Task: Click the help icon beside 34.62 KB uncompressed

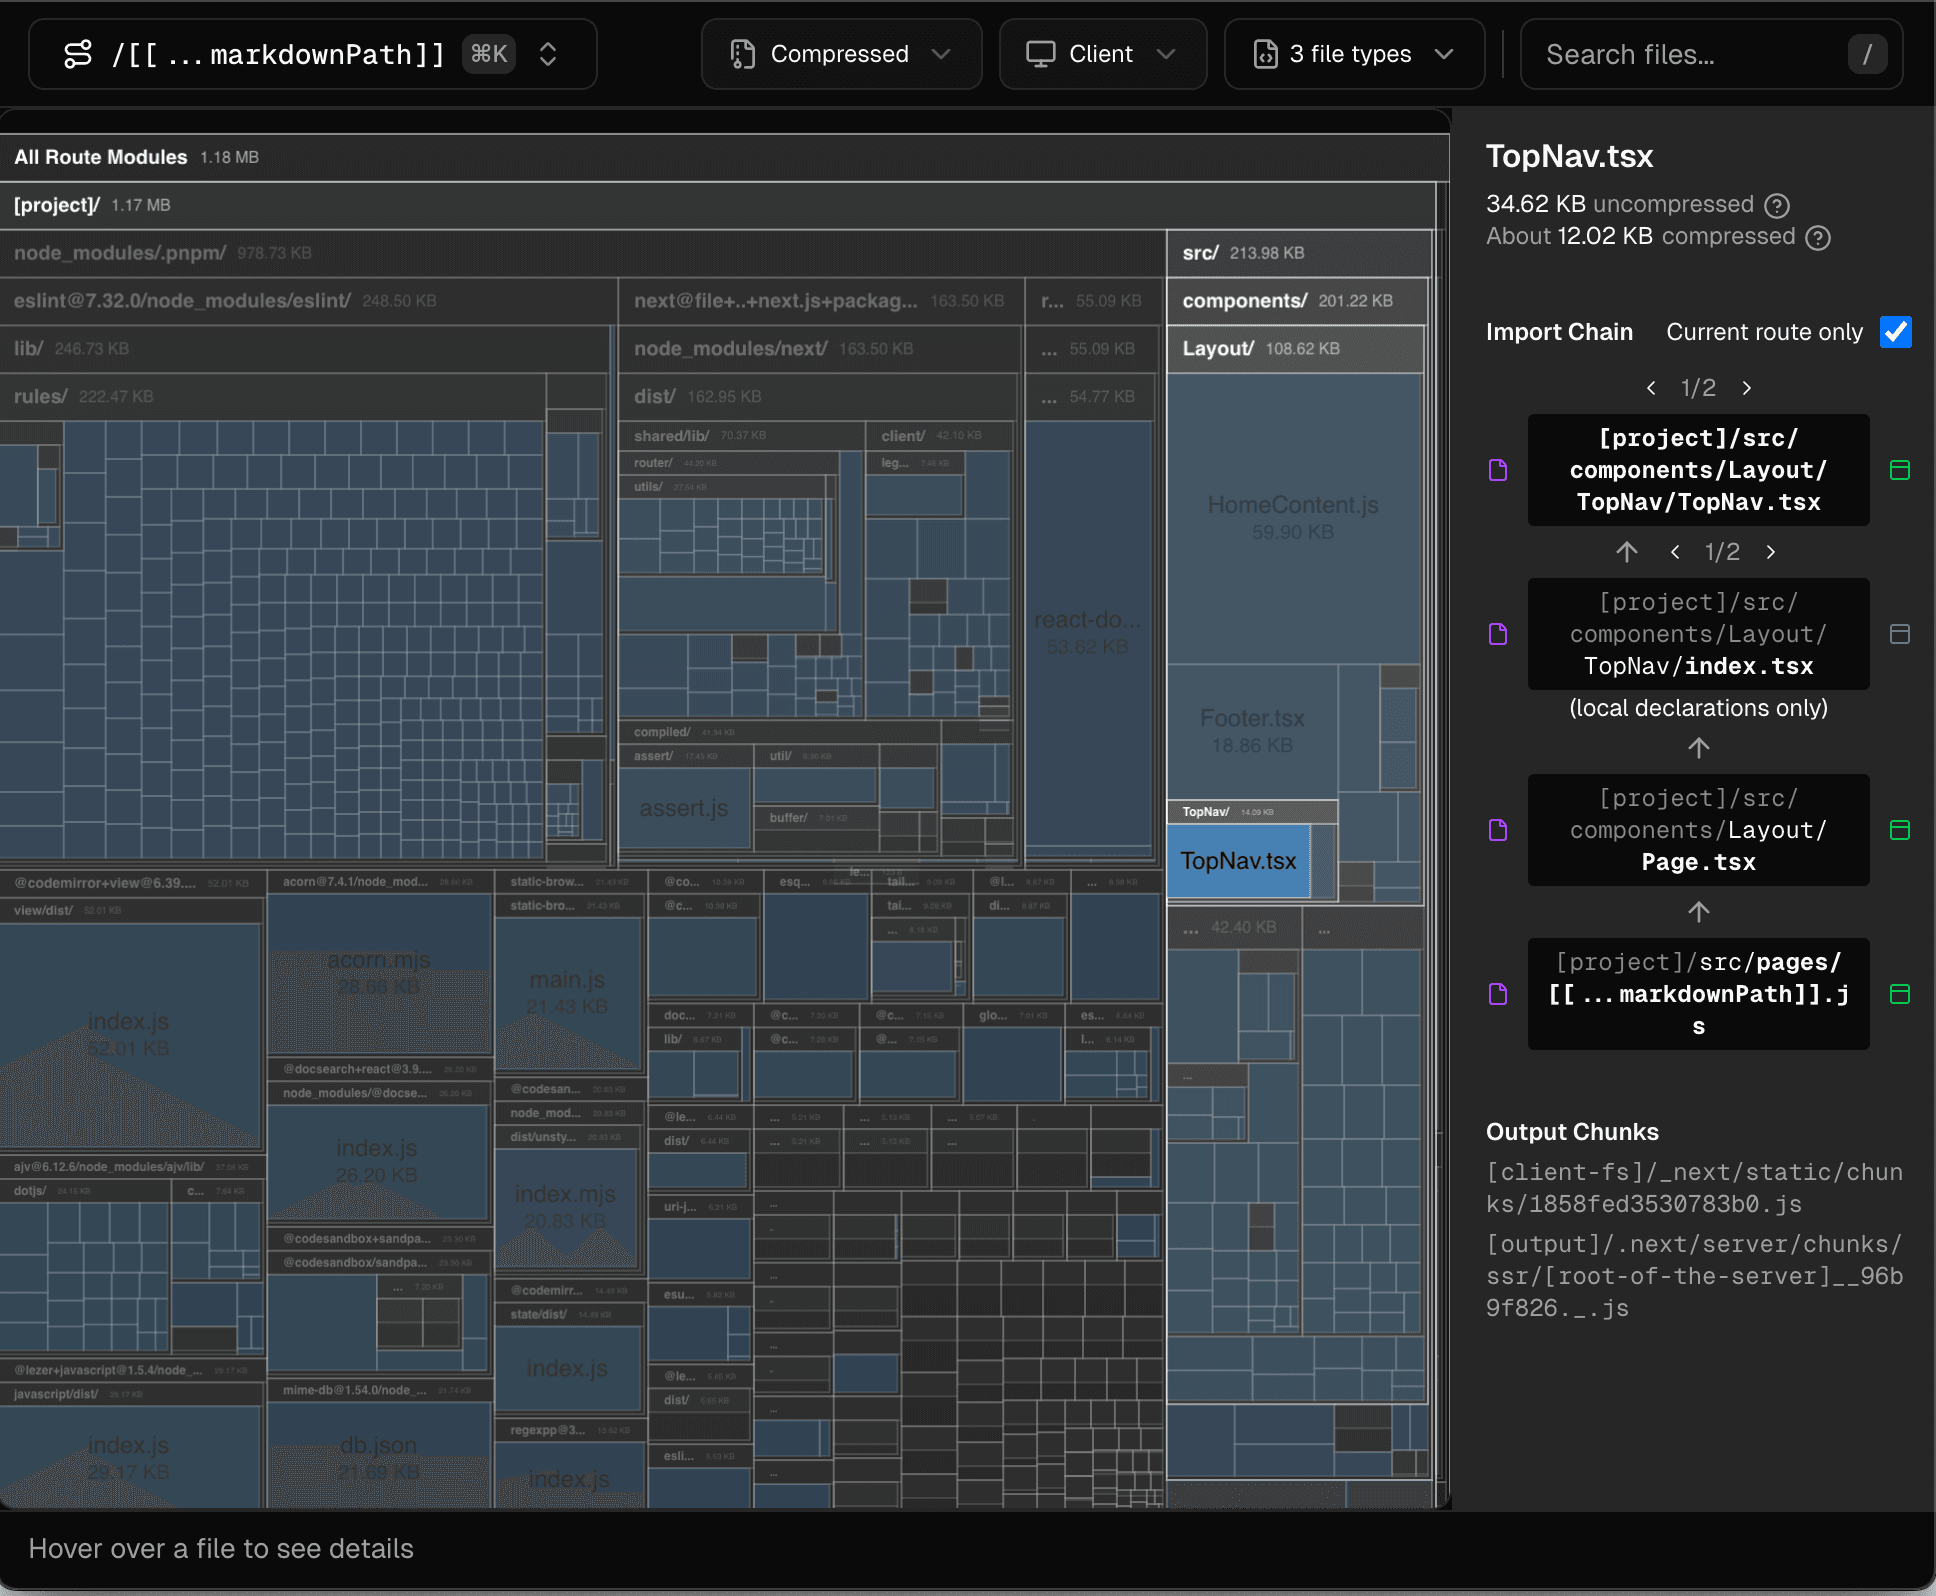Action: point(1777,205)
